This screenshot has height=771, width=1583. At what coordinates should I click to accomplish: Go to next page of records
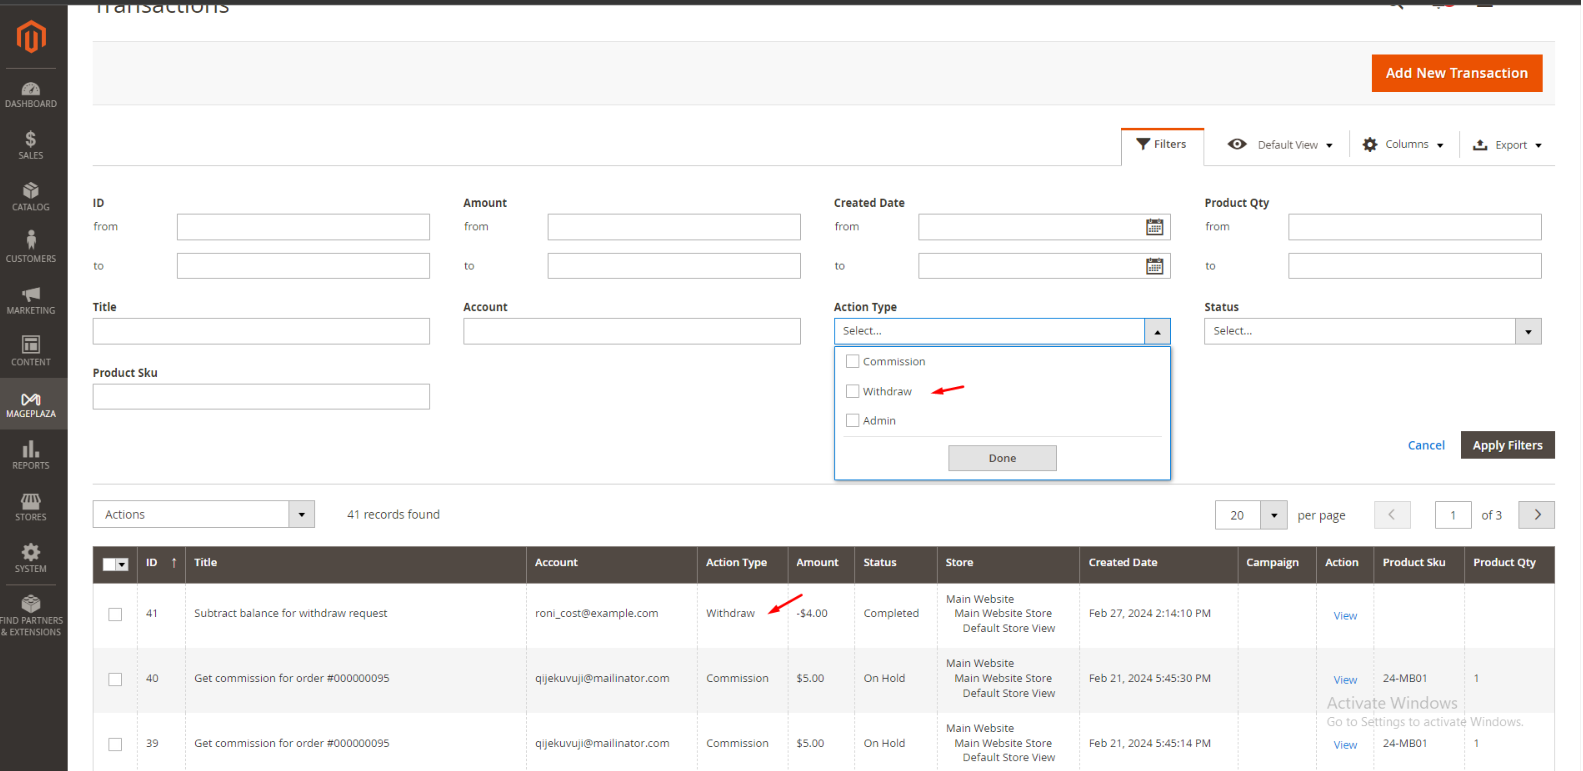[x=1536, y=515]
